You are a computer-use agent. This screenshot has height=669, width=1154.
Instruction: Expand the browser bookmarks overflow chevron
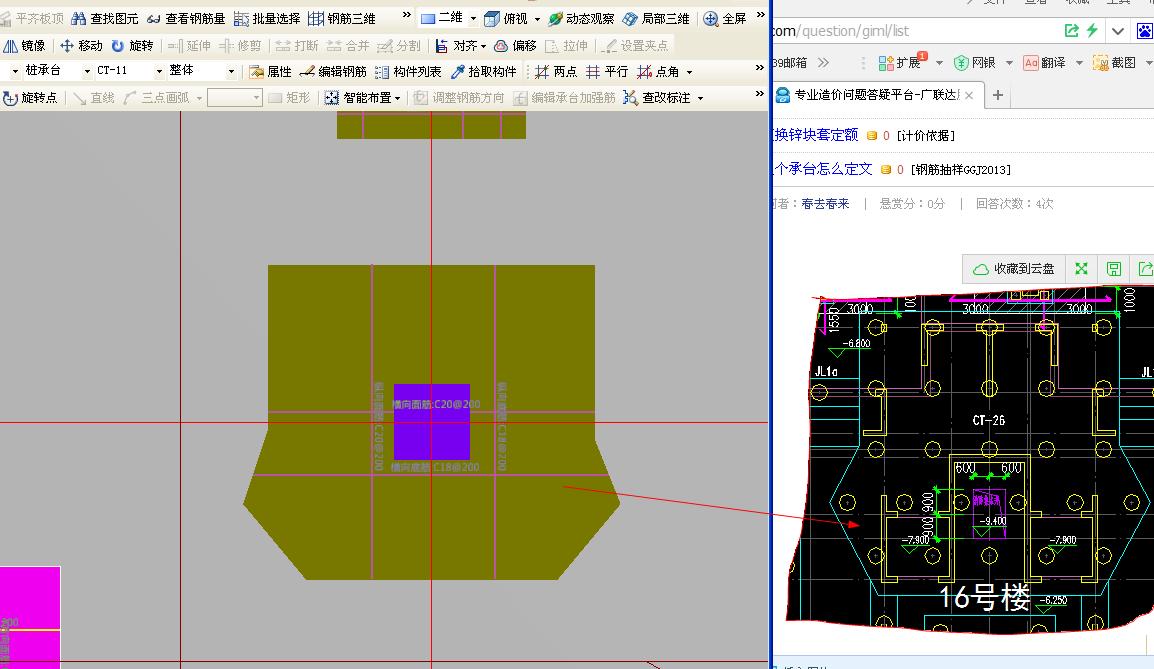point(824,63)
